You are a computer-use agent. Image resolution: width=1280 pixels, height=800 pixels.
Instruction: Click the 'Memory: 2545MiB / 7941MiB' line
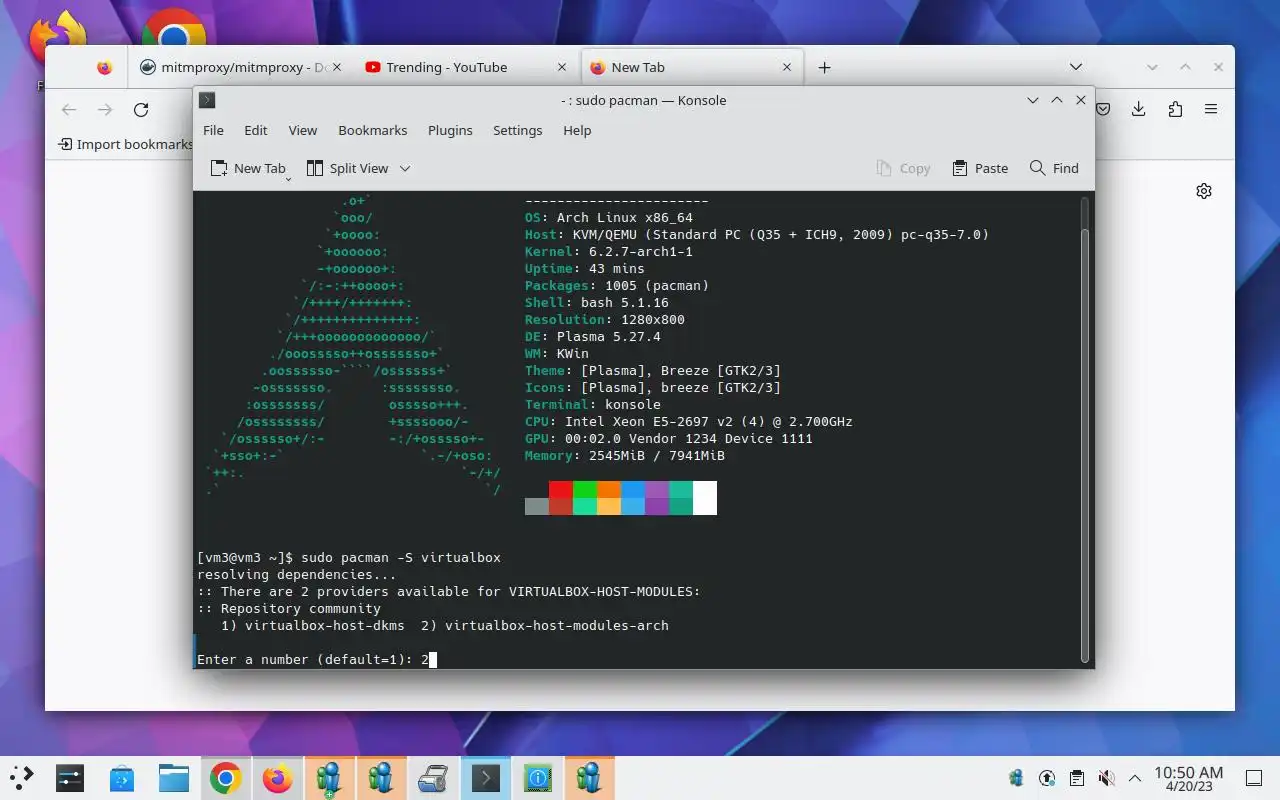[x=625, y=455]
